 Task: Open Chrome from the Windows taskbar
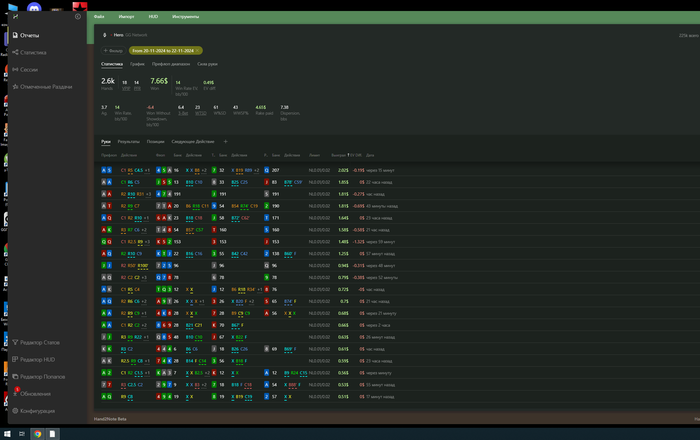click(37, 433)
